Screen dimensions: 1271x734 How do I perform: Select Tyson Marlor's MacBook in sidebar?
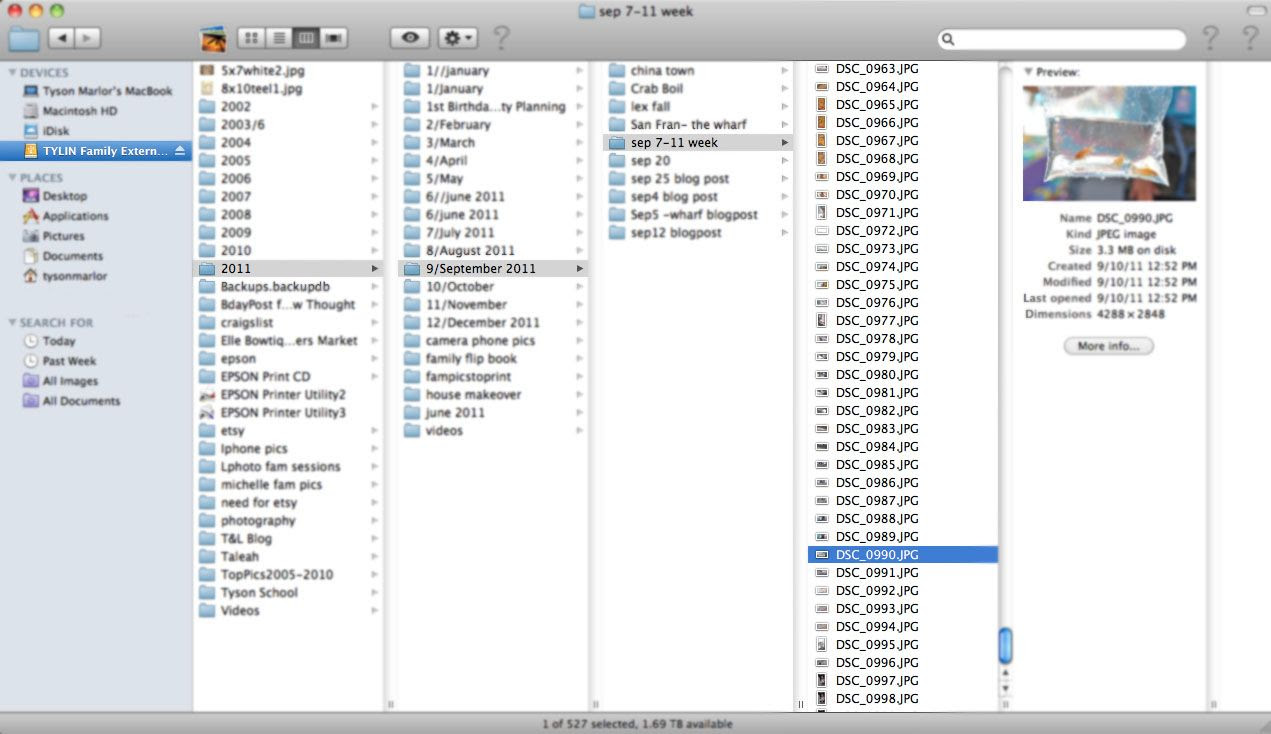[x=96, y=91]
